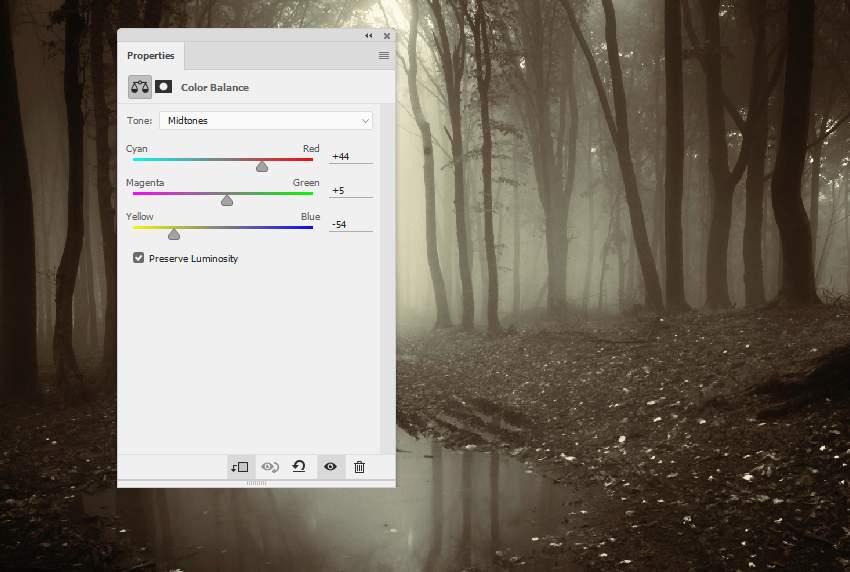This screenshot has height=572, width=850.
Task: Select the layer mask icon
Action: tap(163, 87)
